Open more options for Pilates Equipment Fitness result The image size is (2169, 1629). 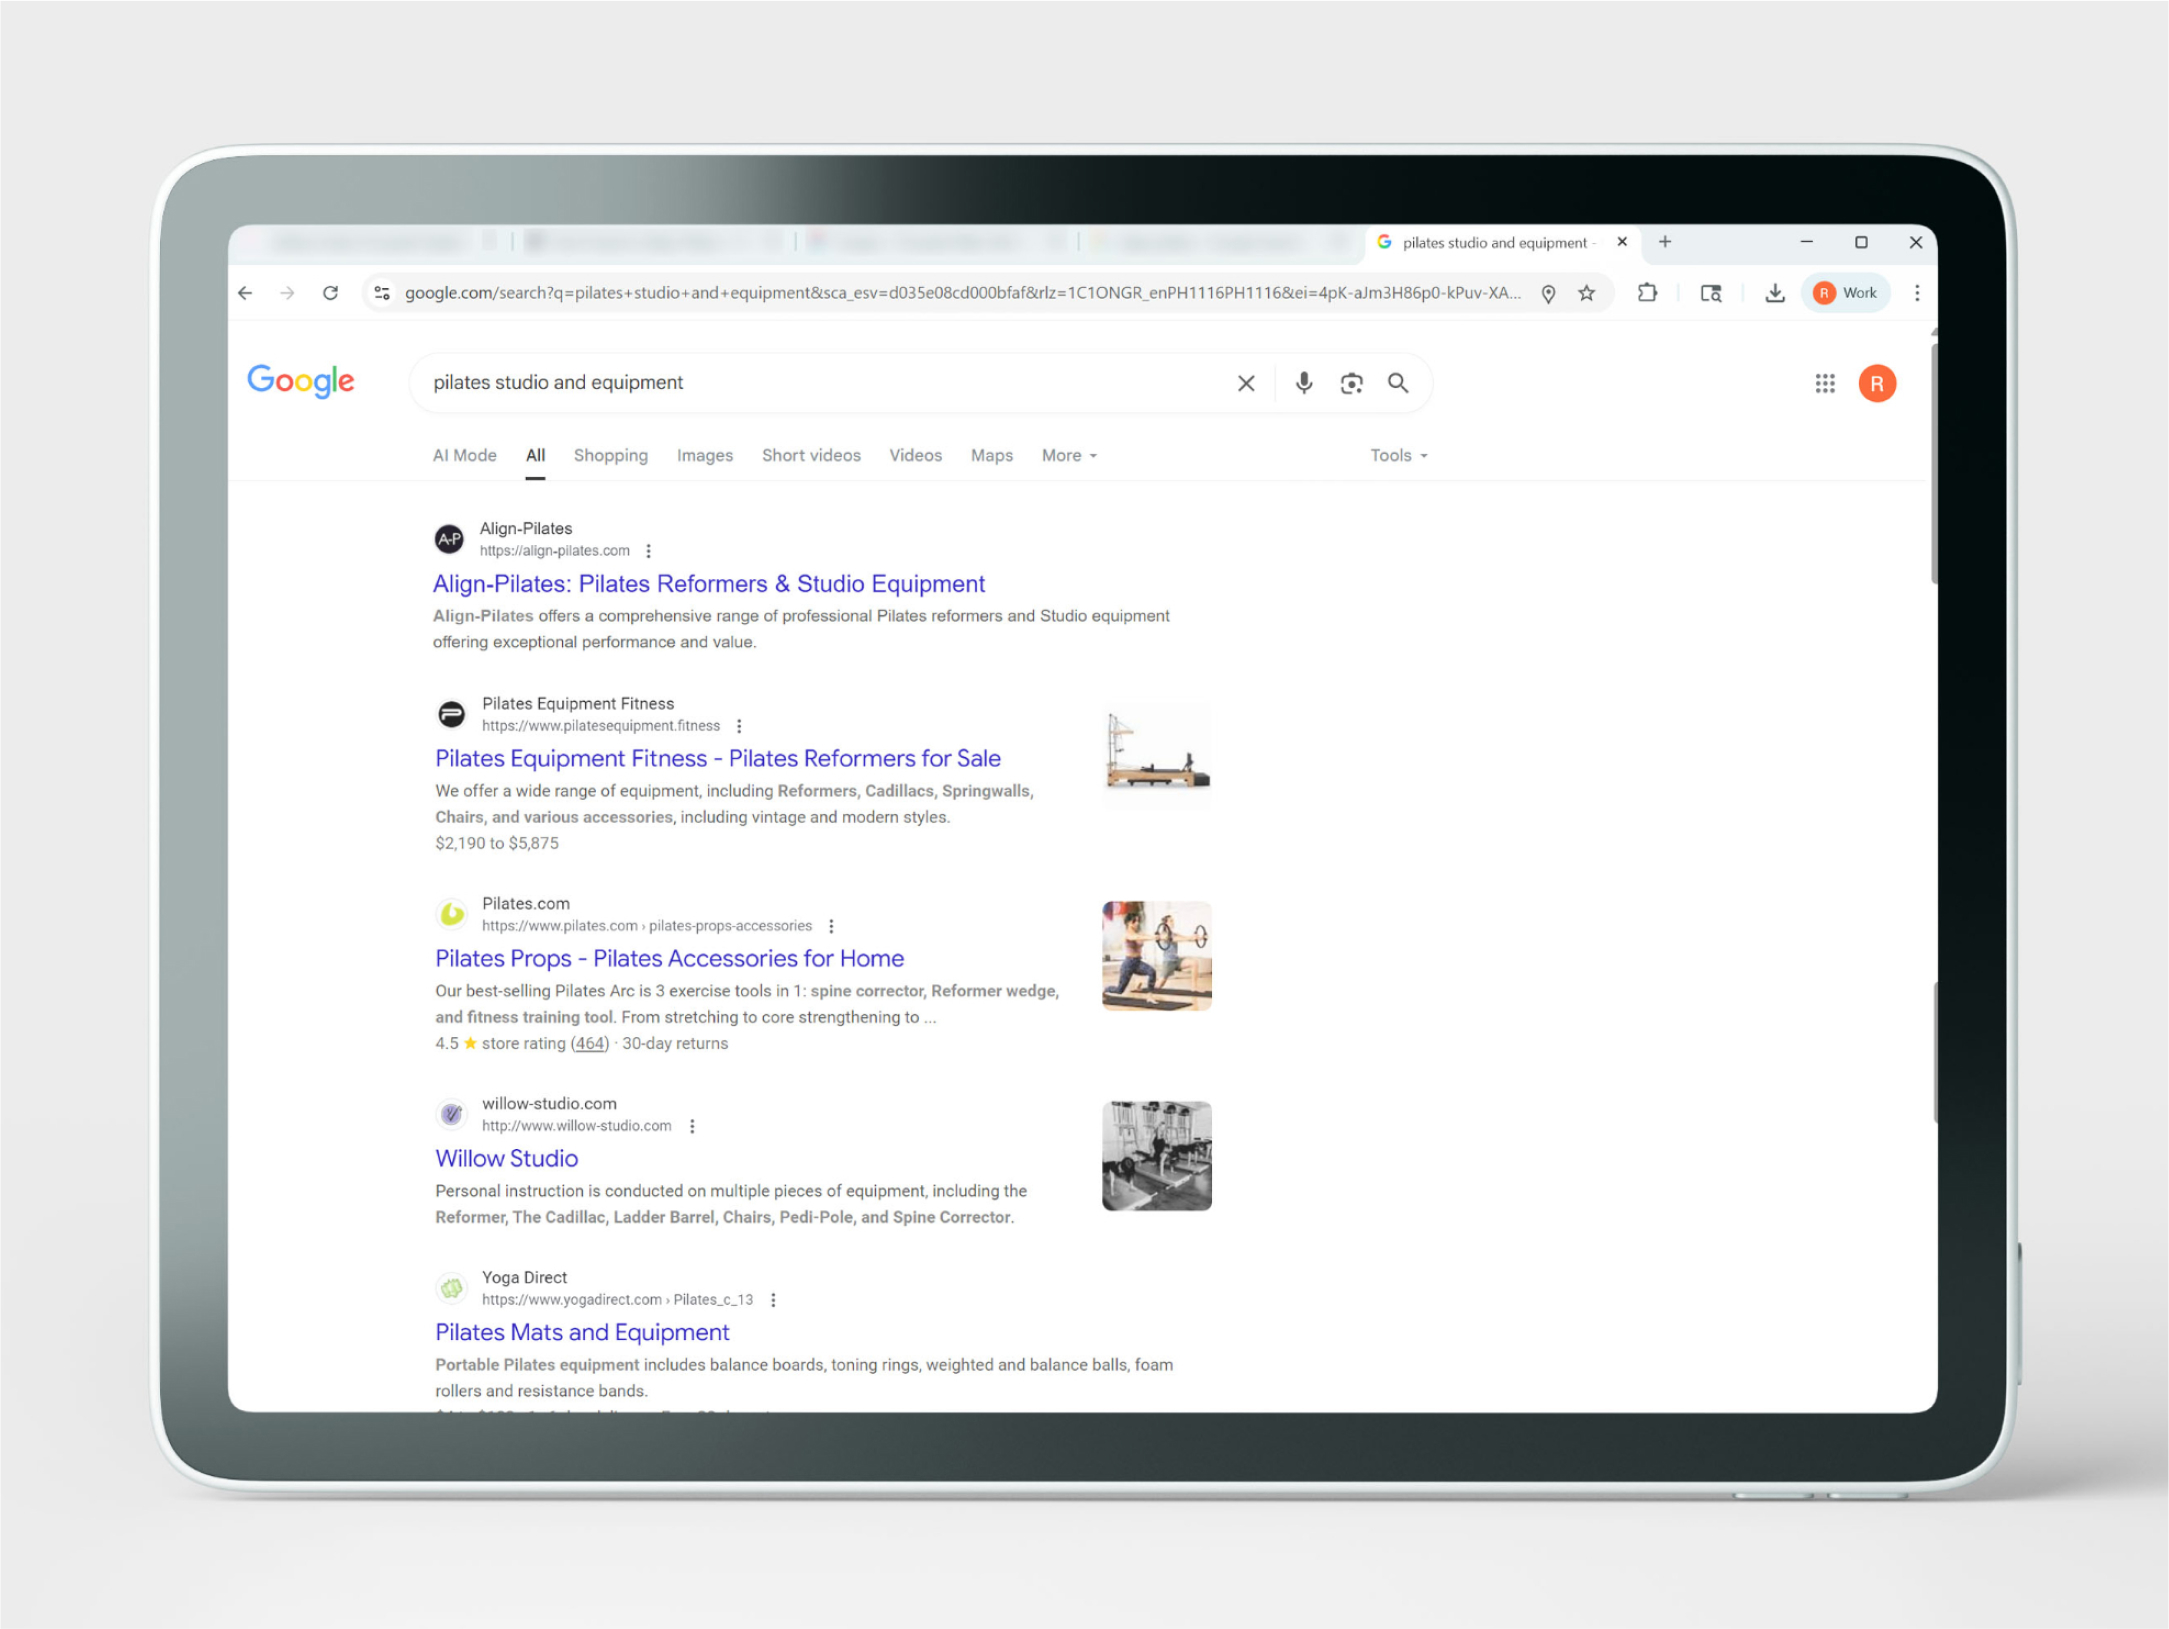[x=739, y=726]
